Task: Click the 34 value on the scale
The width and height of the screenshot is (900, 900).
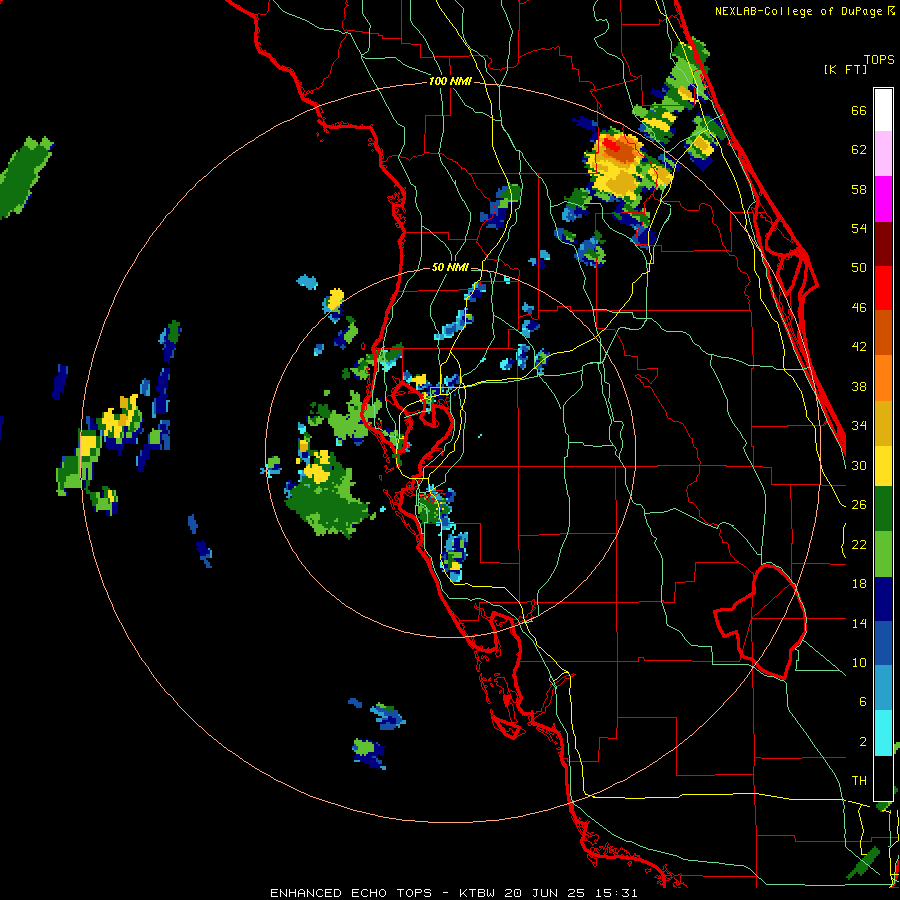Action: point(859,426)
